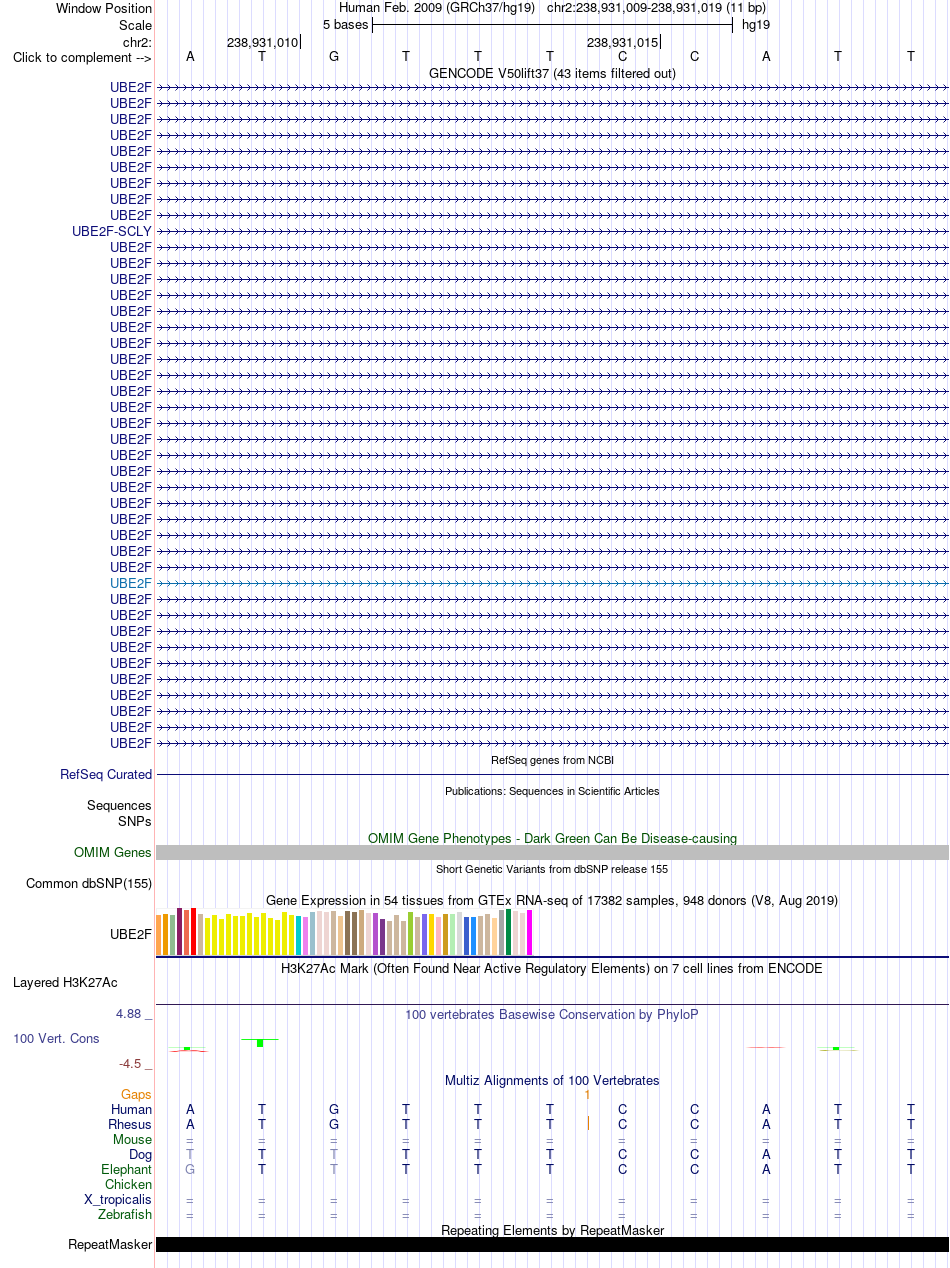Select the Chicken alignment row label
Viewport: 950px width, 1268px height.
(129, 1185)
